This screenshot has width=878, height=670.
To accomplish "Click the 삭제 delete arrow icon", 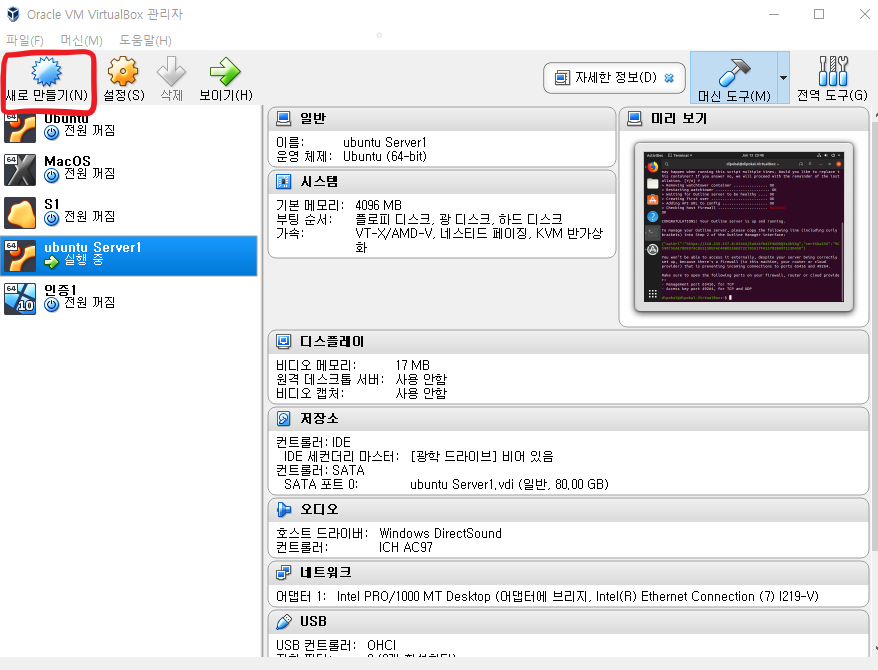I will point(171,71).
